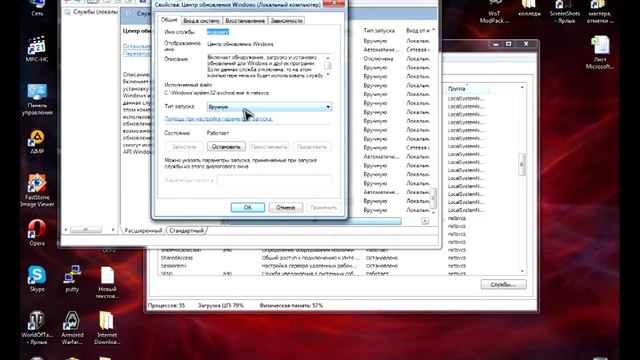Viewport: 640px width, 360px height.
Task: Open the Network desktop icon
Action: point(37,8)
